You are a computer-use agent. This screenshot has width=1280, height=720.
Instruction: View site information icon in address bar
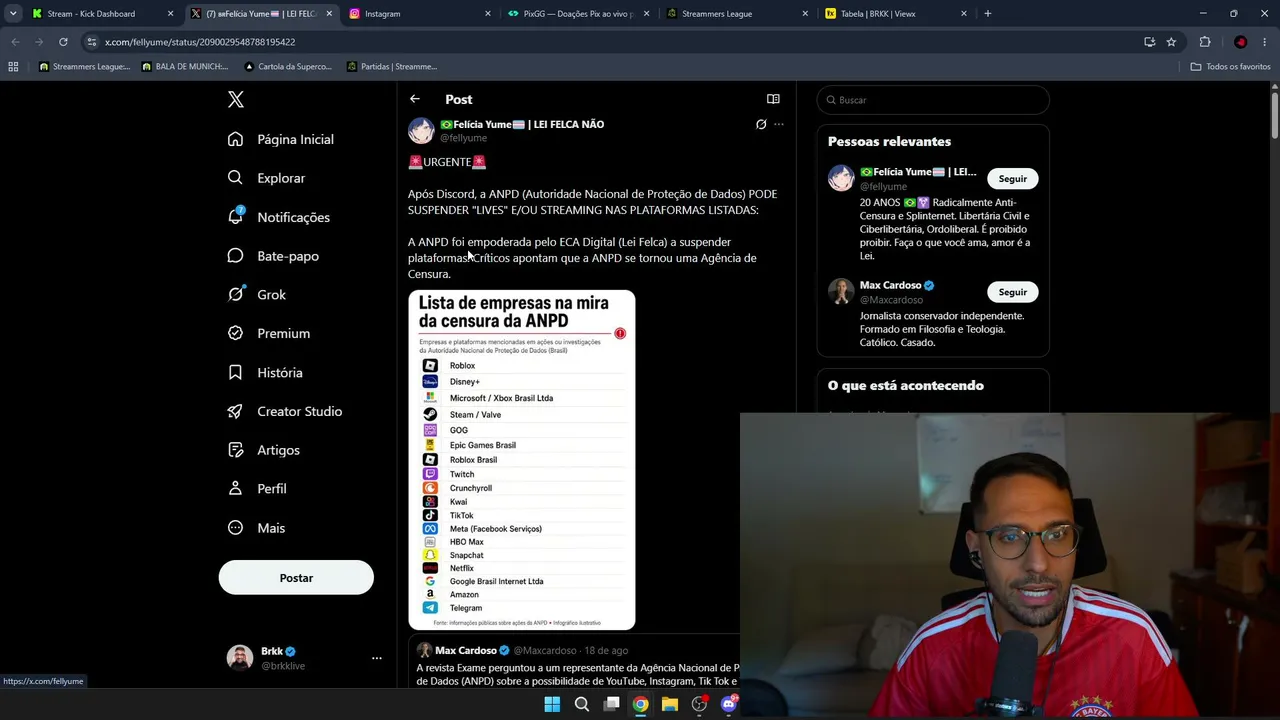click(91, 42)
